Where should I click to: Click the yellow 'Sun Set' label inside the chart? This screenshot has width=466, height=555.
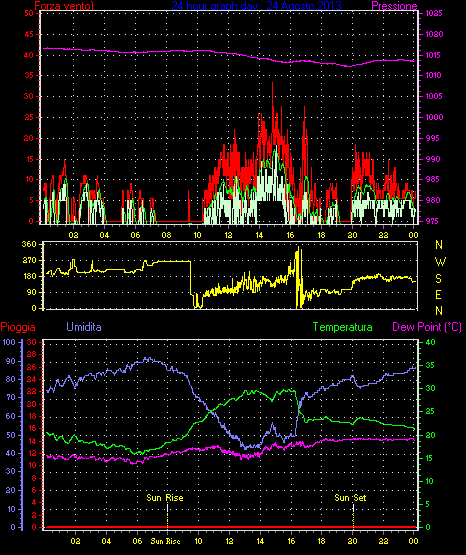pos(350,498)
